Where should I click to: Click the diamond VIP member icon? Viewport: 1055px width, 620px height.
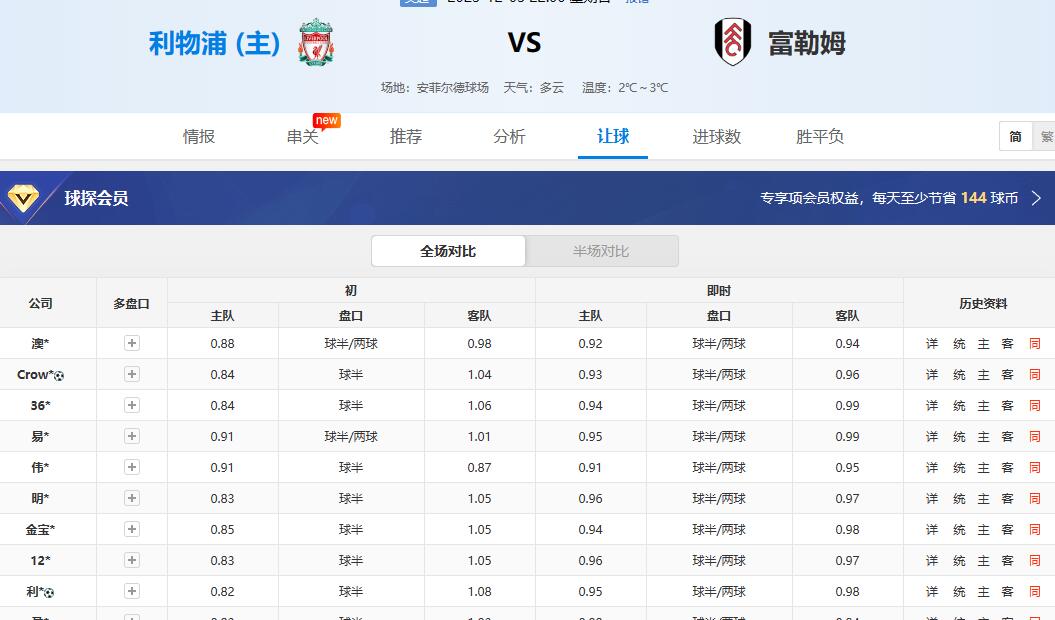[x=23, y=198]
